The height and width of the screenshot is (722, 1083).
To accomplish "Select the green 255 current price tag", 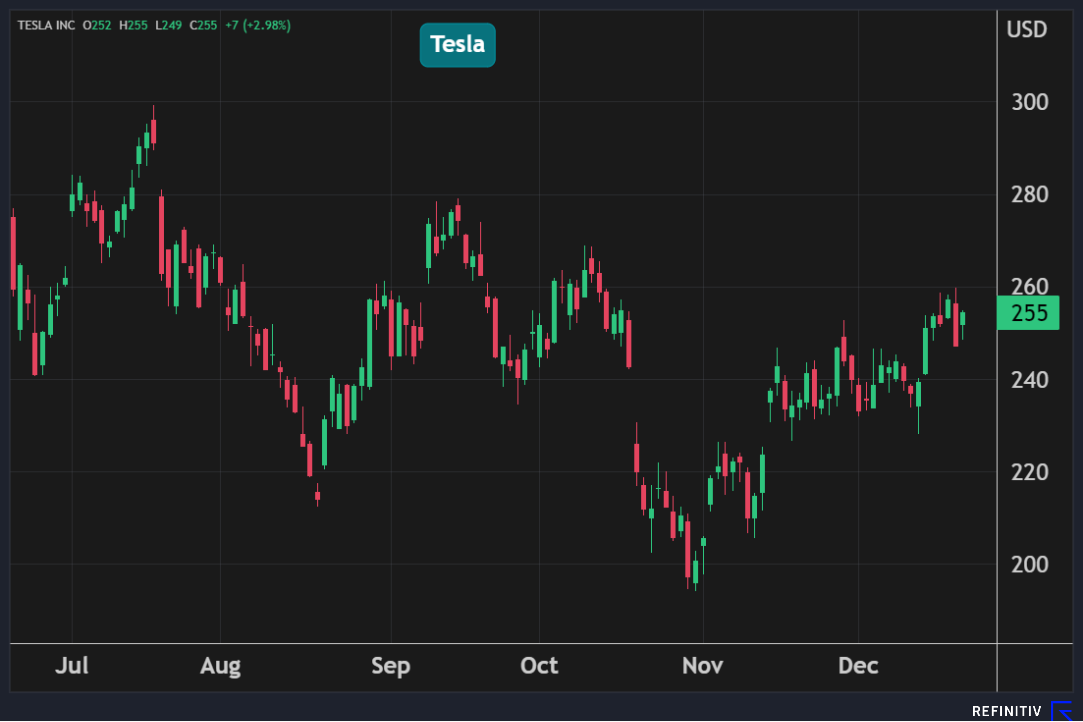I will [x=1028, y=314].
